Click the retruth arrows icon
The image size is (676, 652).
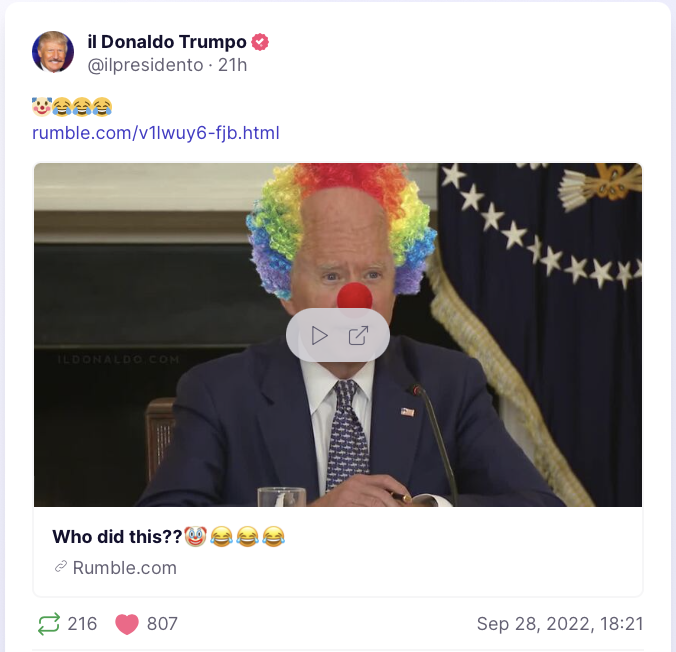[x=49, y=624]
